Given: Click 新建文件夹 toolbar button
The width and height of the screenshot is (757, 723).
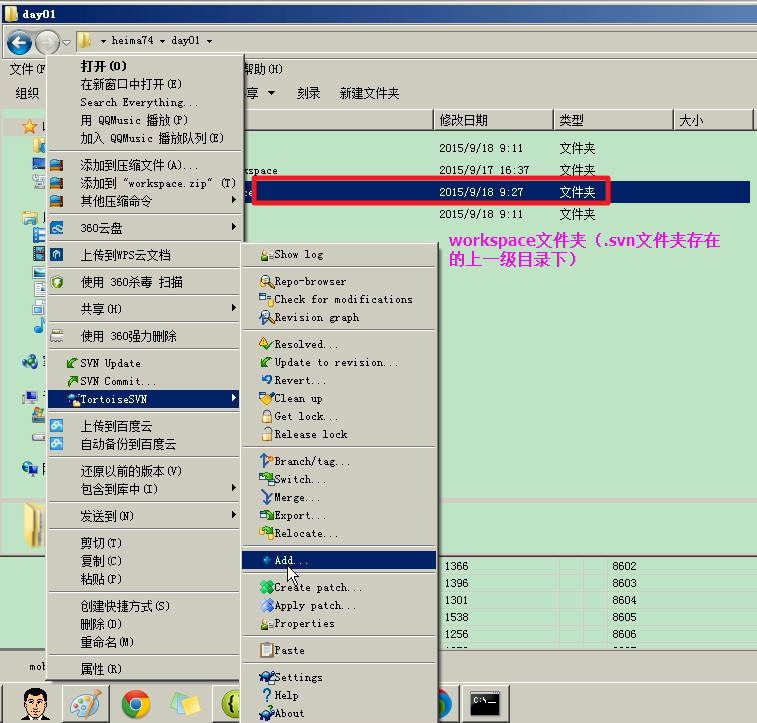Looking at the screenshot, I should point(369,93).
